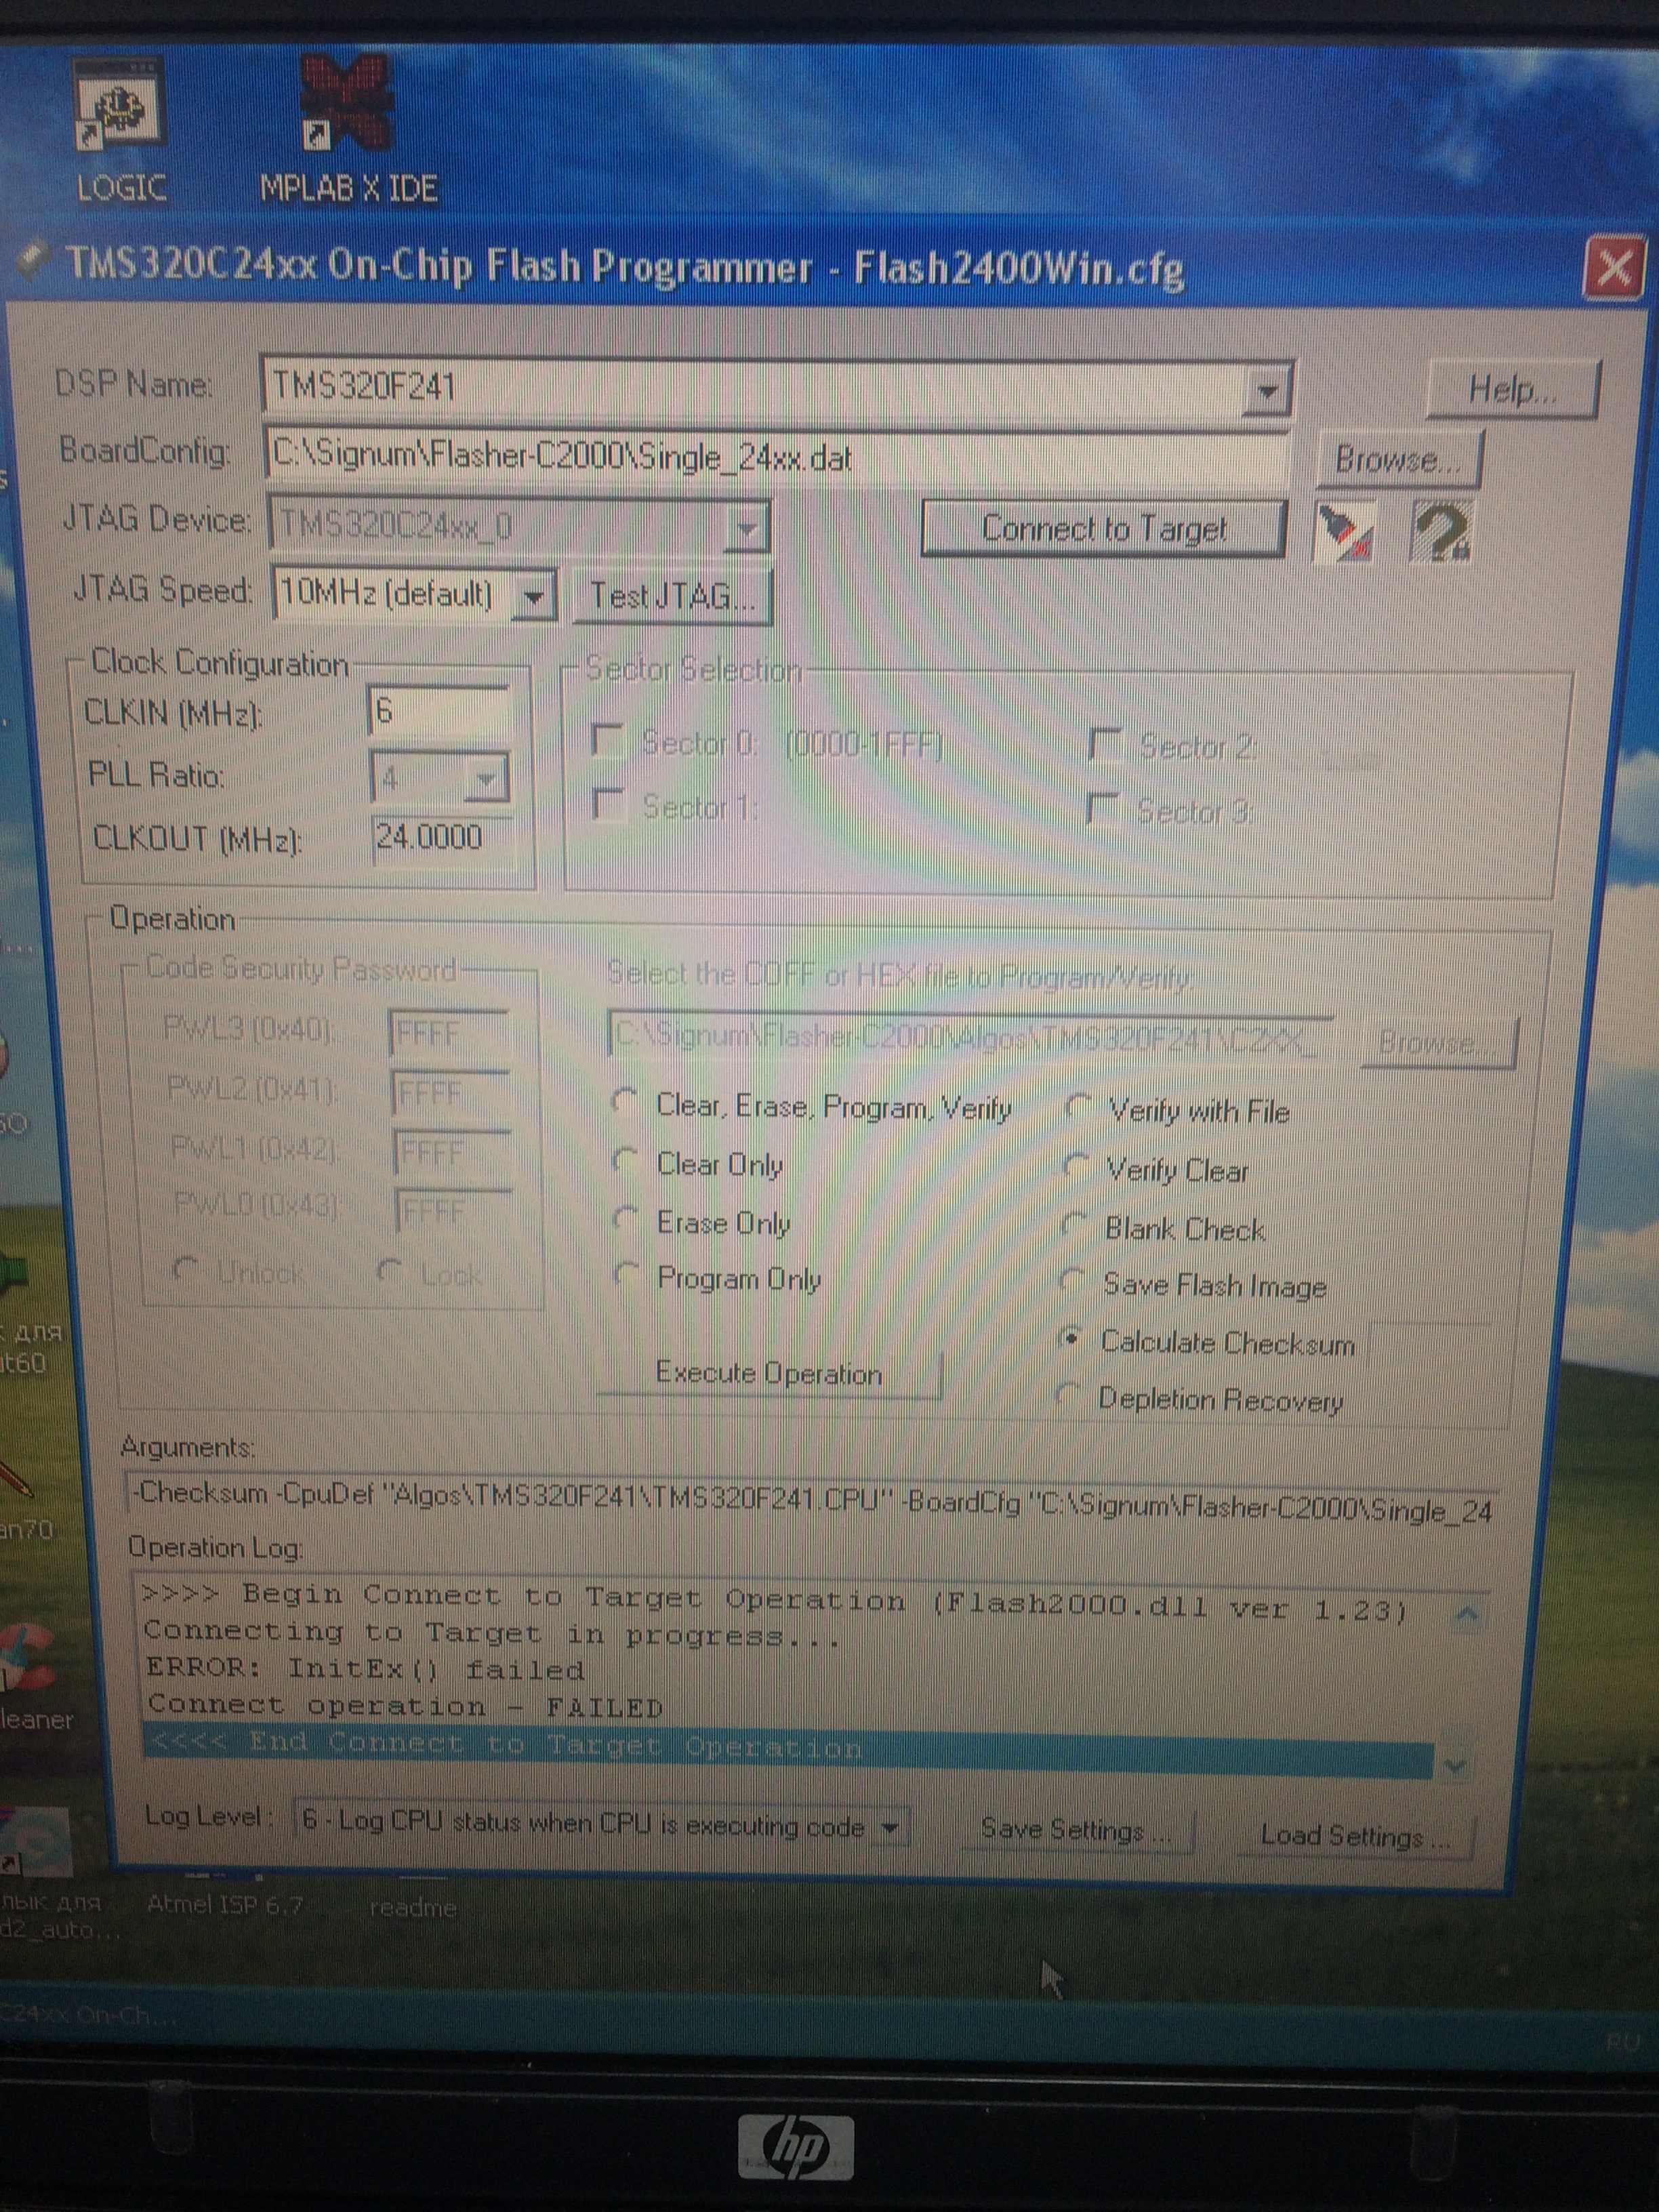
Task: Check the Sector 3 checkbox
Action: (x=1103, y=809)
